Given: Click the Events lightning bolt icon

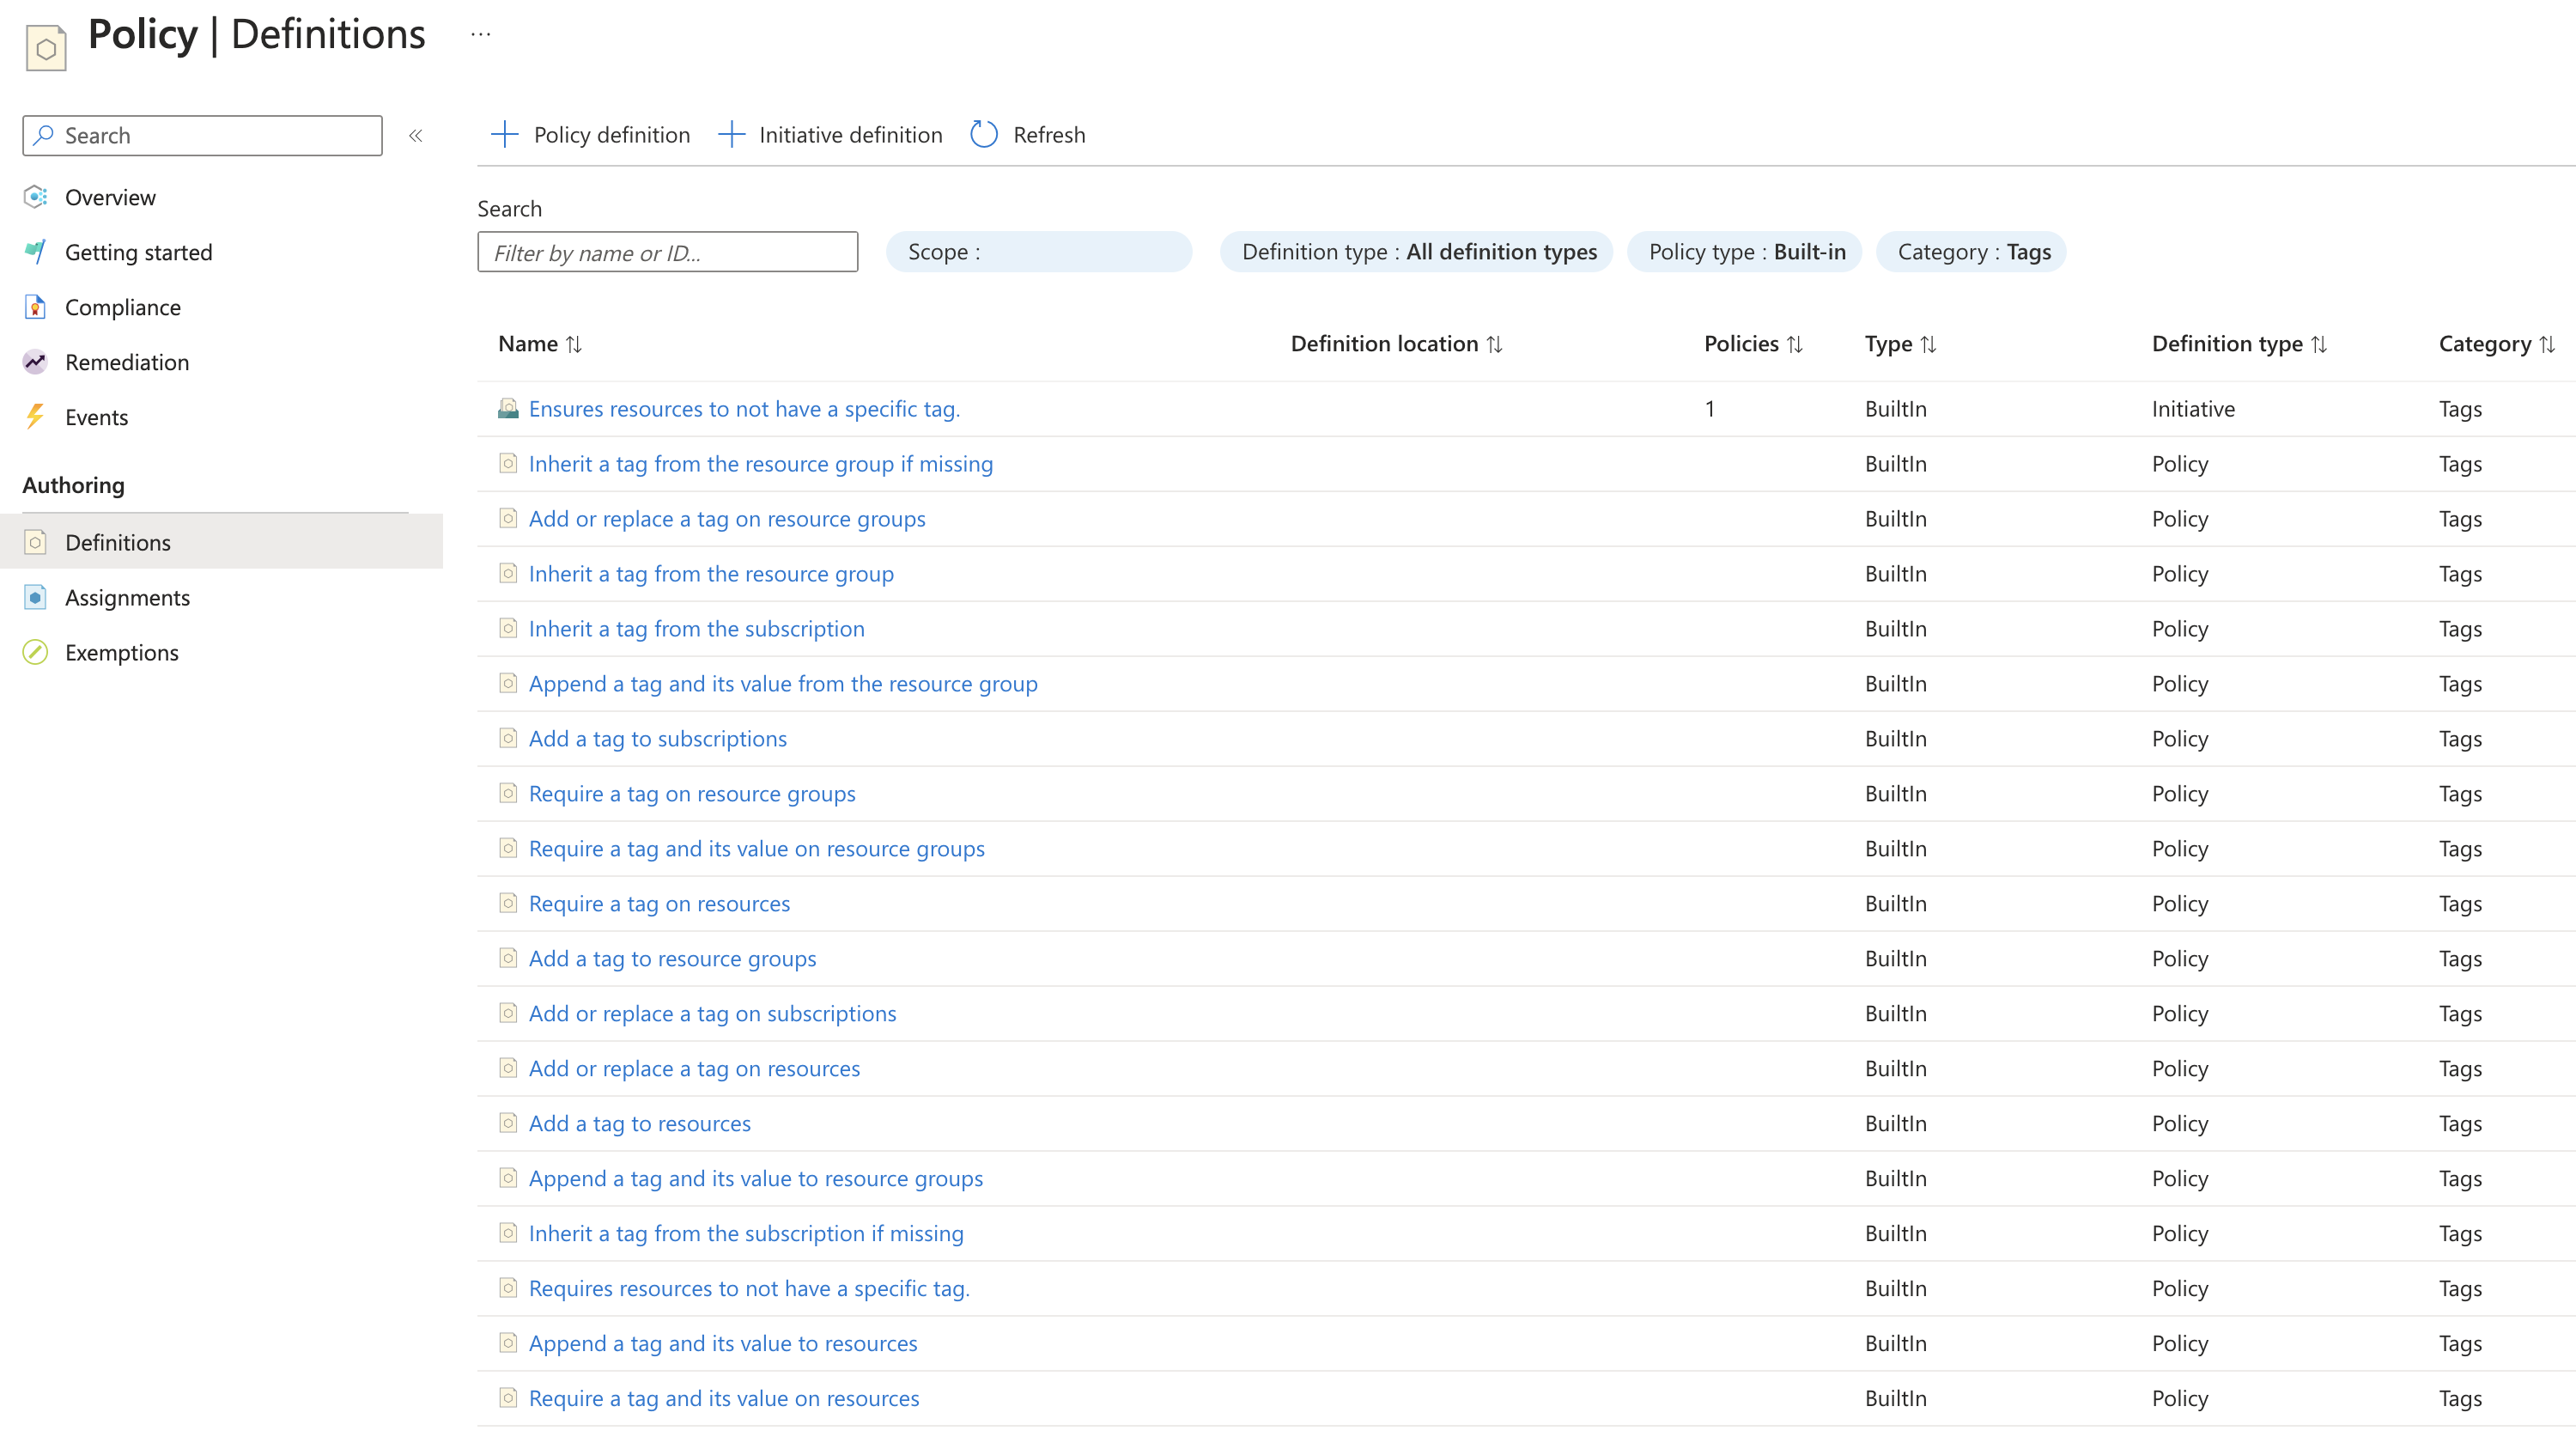Looking at the screenshot, I should click(x=35, y=417).
